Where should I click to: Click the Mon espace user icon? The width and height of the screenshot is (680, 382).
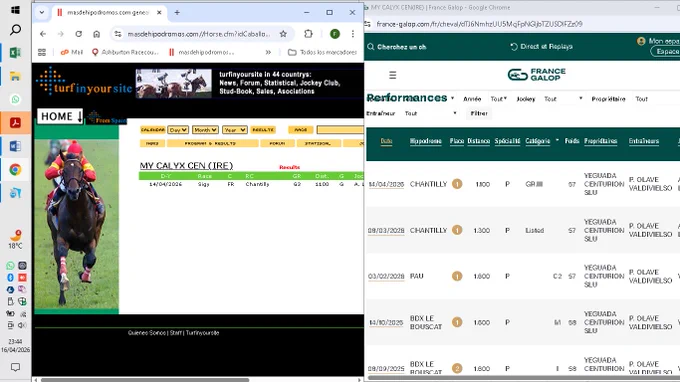point(641,41)
